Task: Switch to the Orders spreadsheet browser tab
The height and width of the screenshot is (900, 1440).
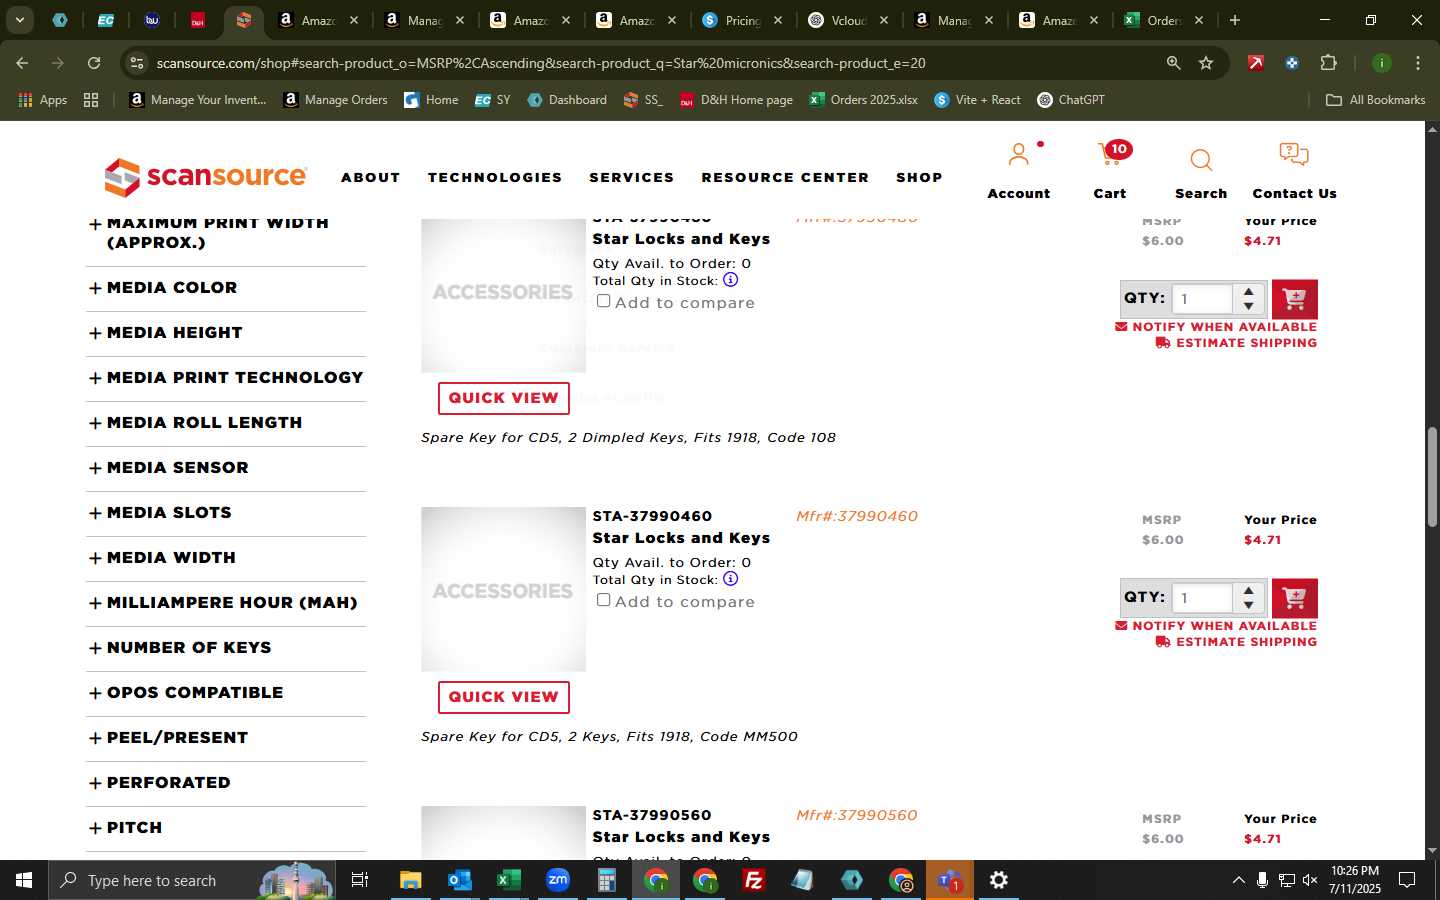Action: pyautogui.click(x=1163, y=20)
